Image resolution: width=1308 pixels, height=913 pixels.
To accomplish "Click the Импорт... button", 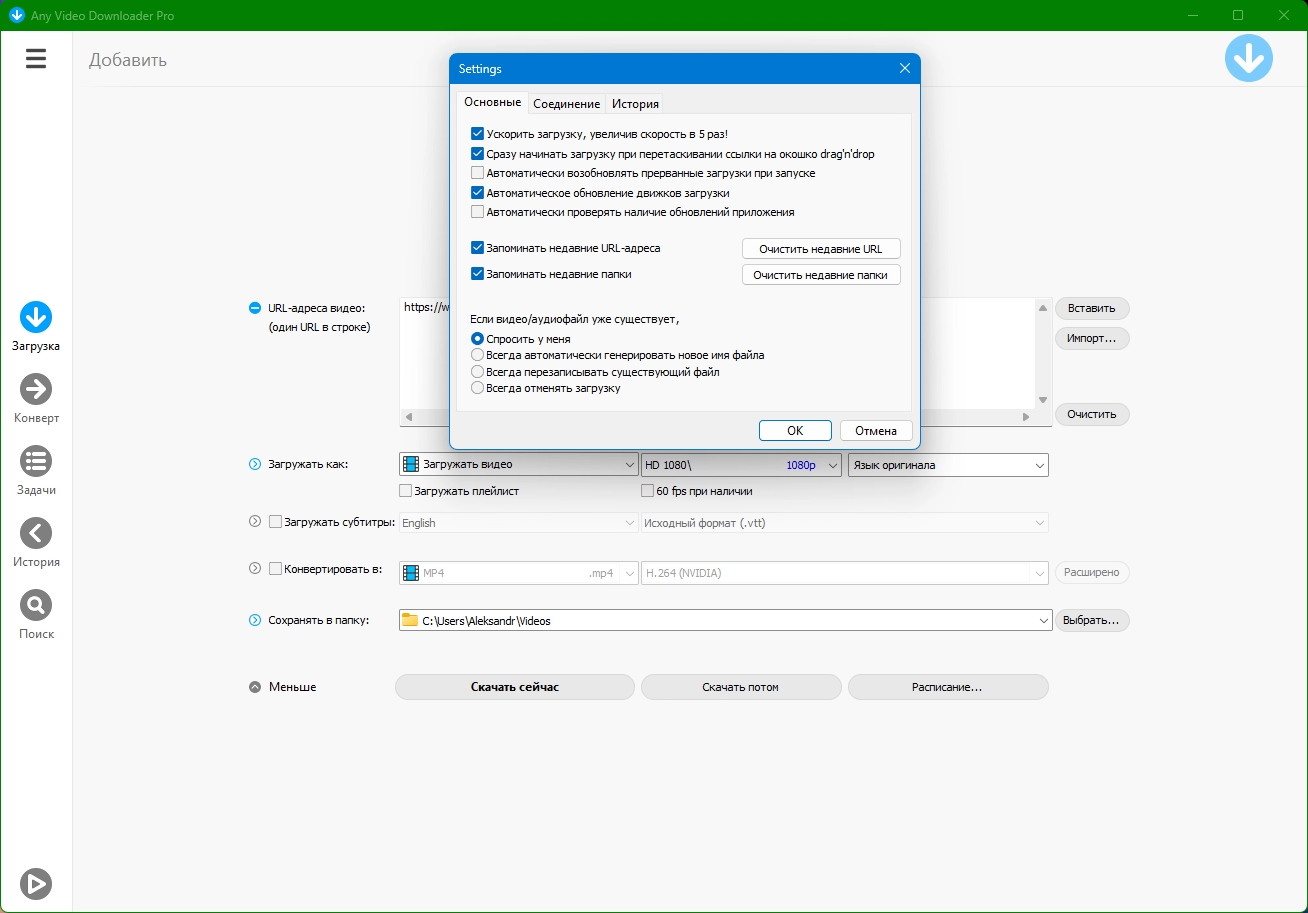I will (1092, 338).
